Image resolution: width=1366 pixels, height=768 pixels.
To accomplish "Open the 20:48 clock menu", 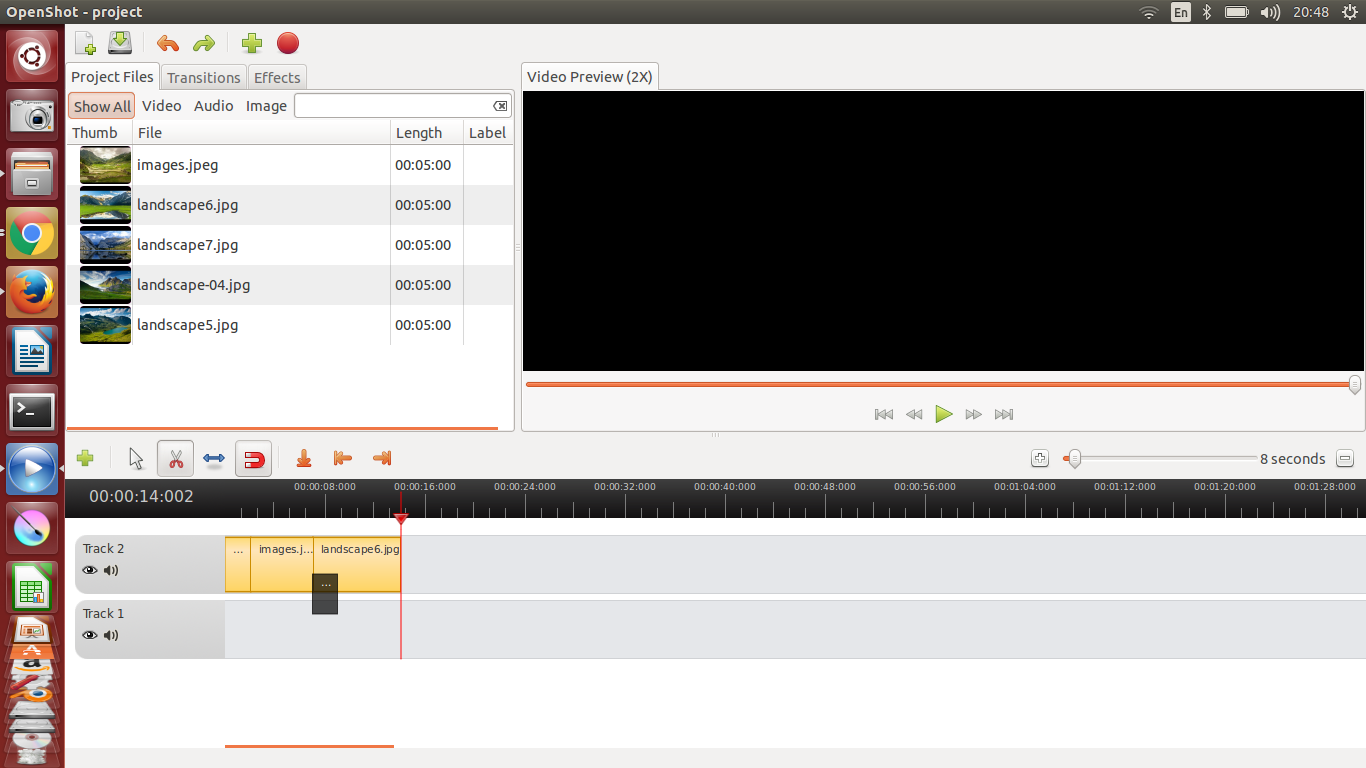I will [x=1310, y=12].
